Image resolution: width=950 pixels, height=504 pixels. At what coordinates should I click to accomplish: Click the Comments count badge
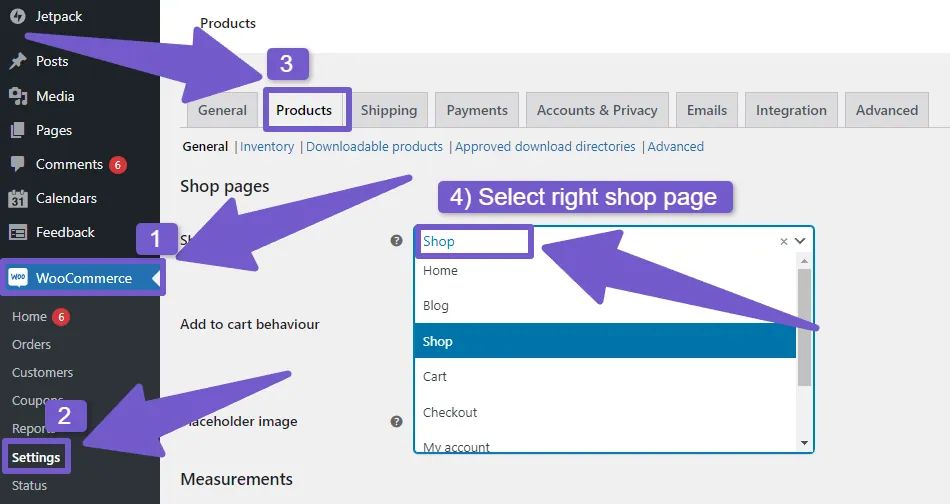[118, 165]
